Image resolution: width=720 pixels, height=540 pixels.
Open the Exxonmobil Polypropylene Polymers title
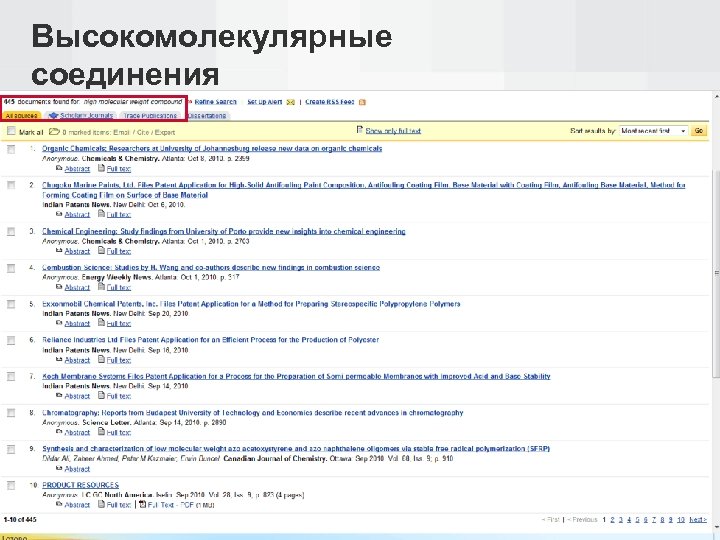click(x=251, y=304)
